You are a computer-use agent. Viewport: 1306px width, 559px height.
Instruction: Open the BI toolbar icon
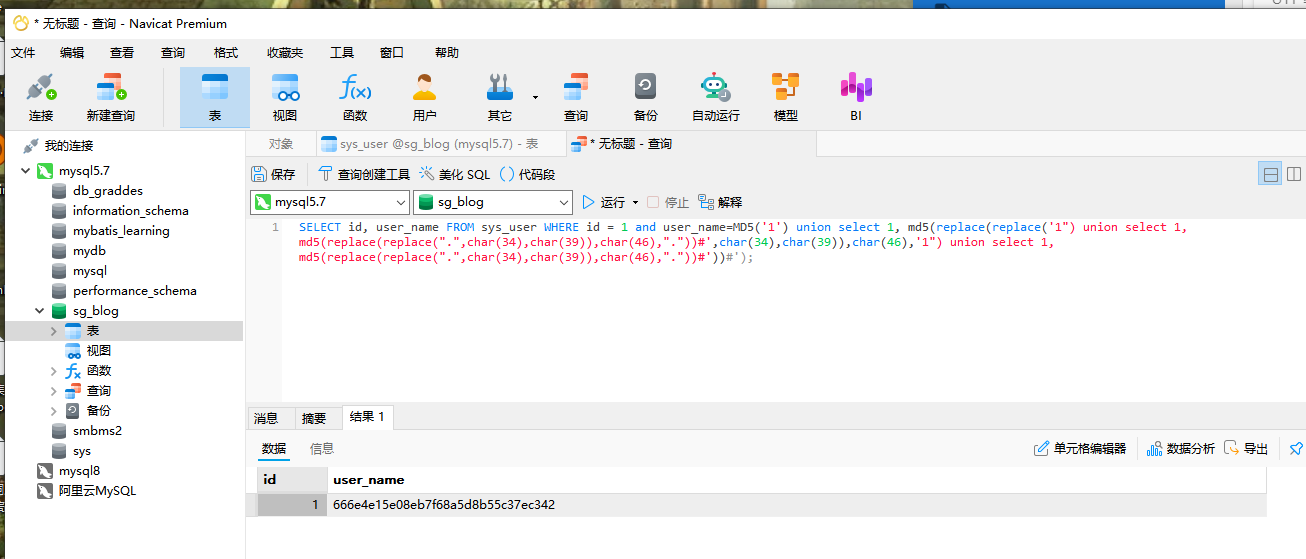click(856, 97)
